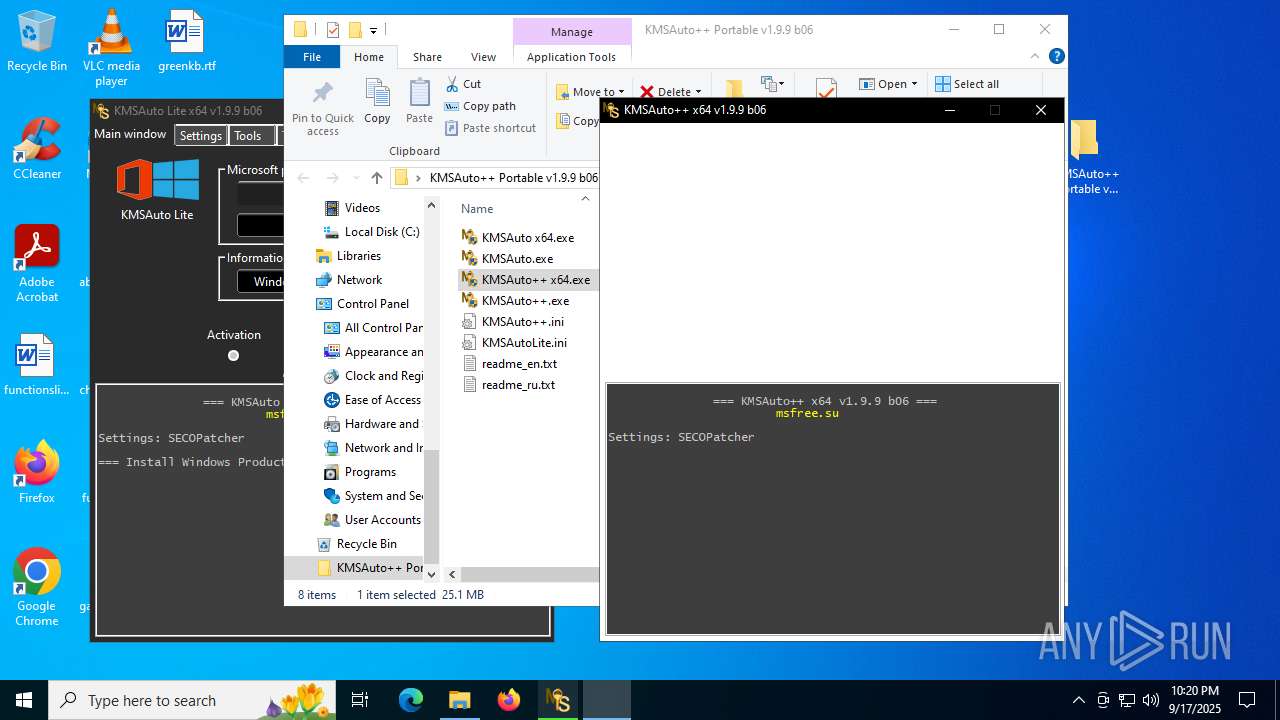The height and width of the screenshot is (720, 1280).
Task: Launch Google Chrome from desktop
Action: (37, 587)
